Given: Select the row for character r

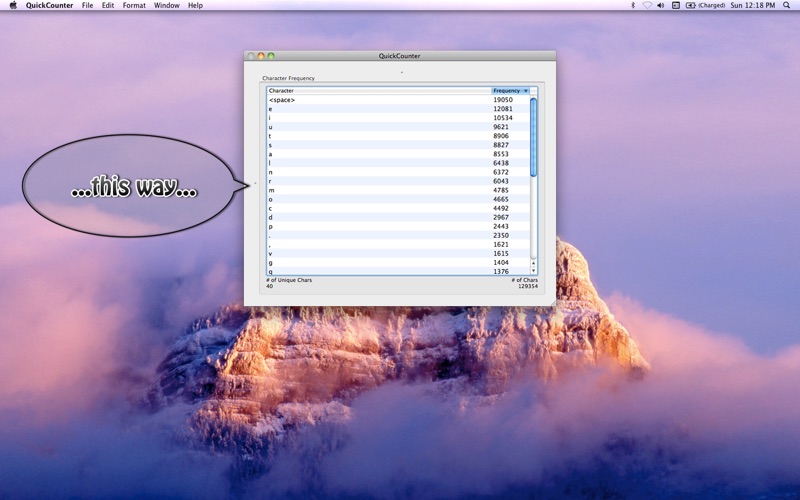Looking at the screenshot, I should [x=398, y=181].
